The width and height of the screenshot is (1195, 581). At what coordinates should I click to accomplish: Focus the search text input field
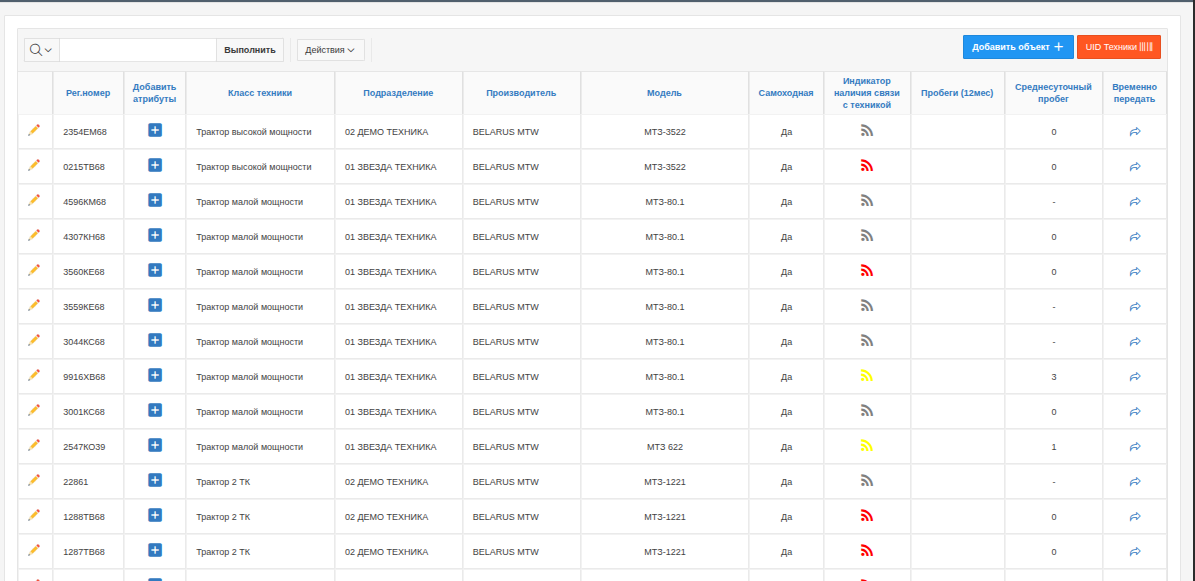[138, 50]
